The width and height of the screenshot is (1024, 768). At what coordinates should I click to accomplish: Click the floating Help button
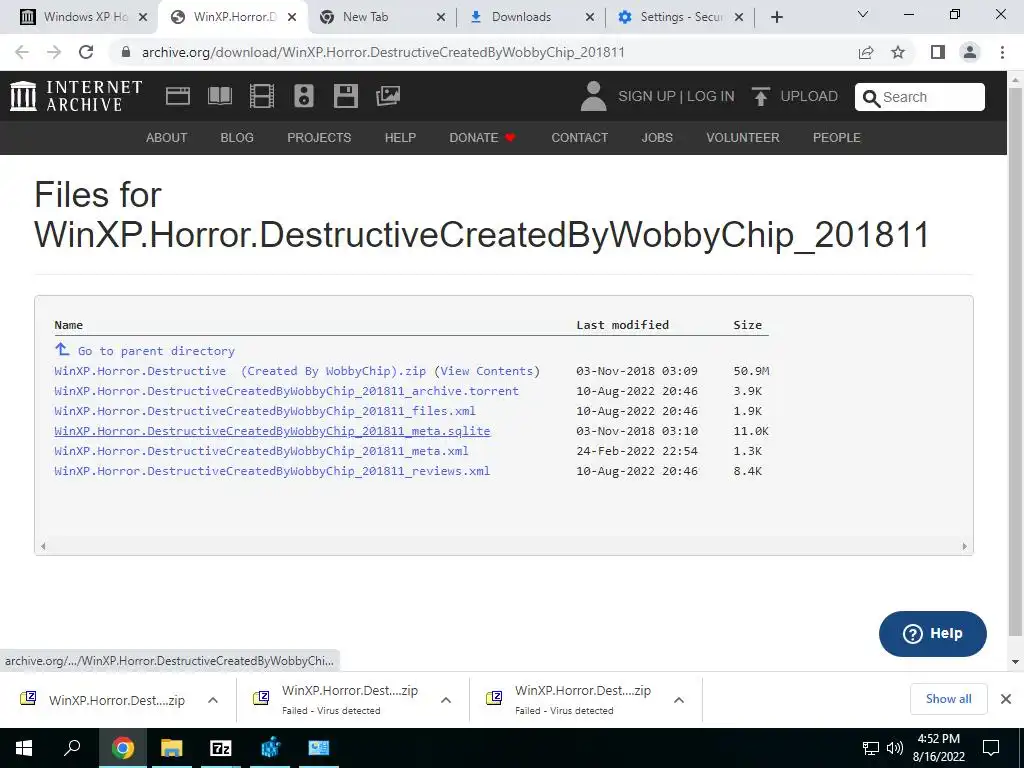coord(933,633)
